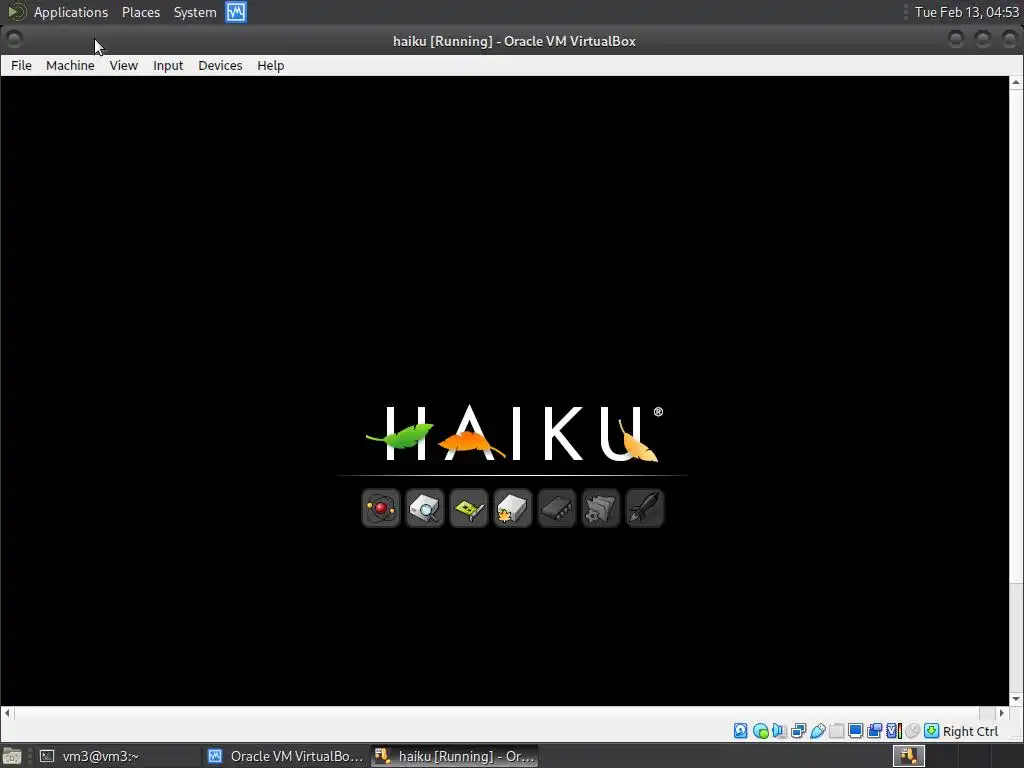
Task: Click the window menu button in title bar
Action: (x=14, y=40)
